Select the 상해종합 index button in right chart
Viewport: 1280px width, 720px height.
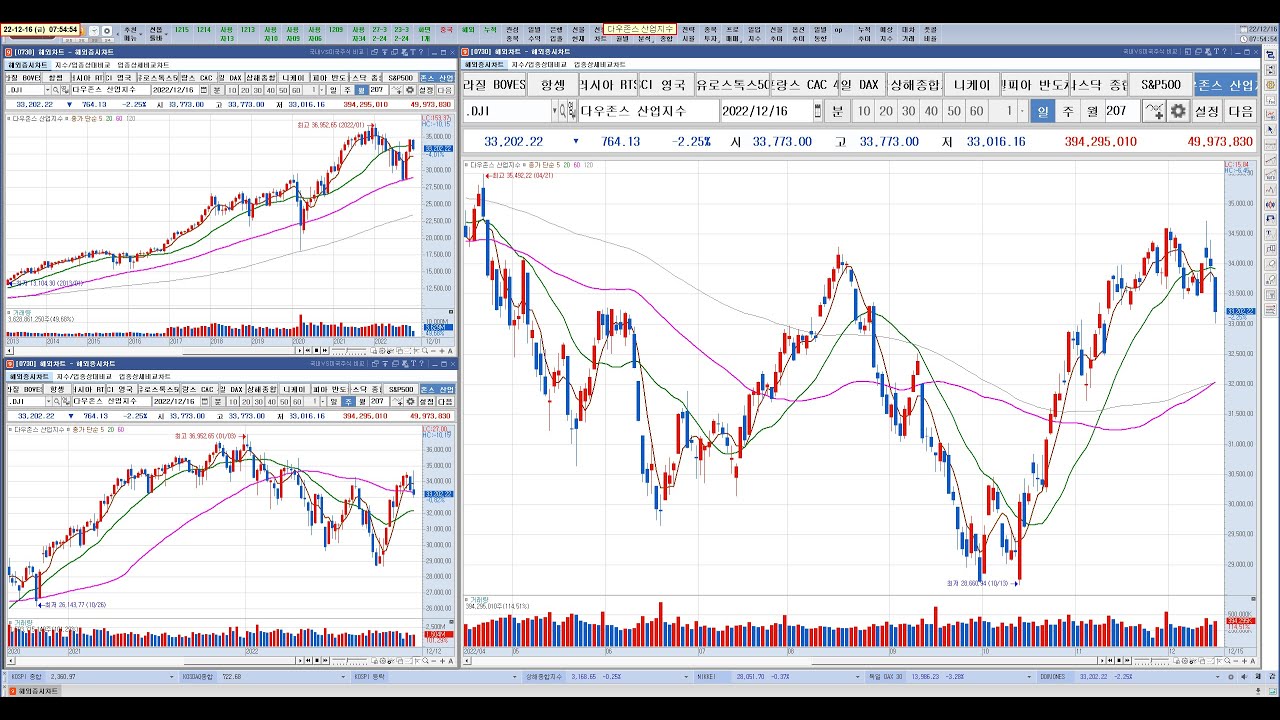tap(914, 85)
